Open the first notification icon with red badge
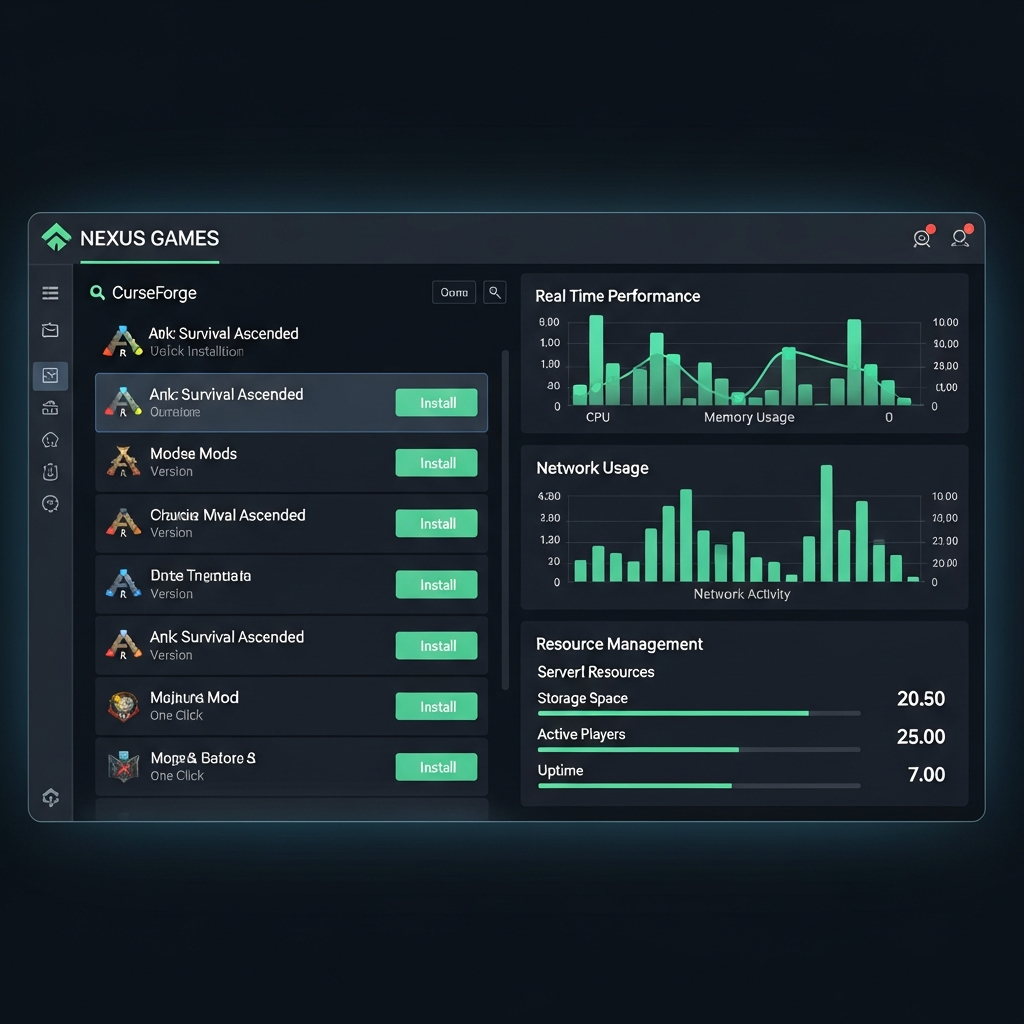The width and height of the screenshot is (1024, 1024). click(921, 238)
